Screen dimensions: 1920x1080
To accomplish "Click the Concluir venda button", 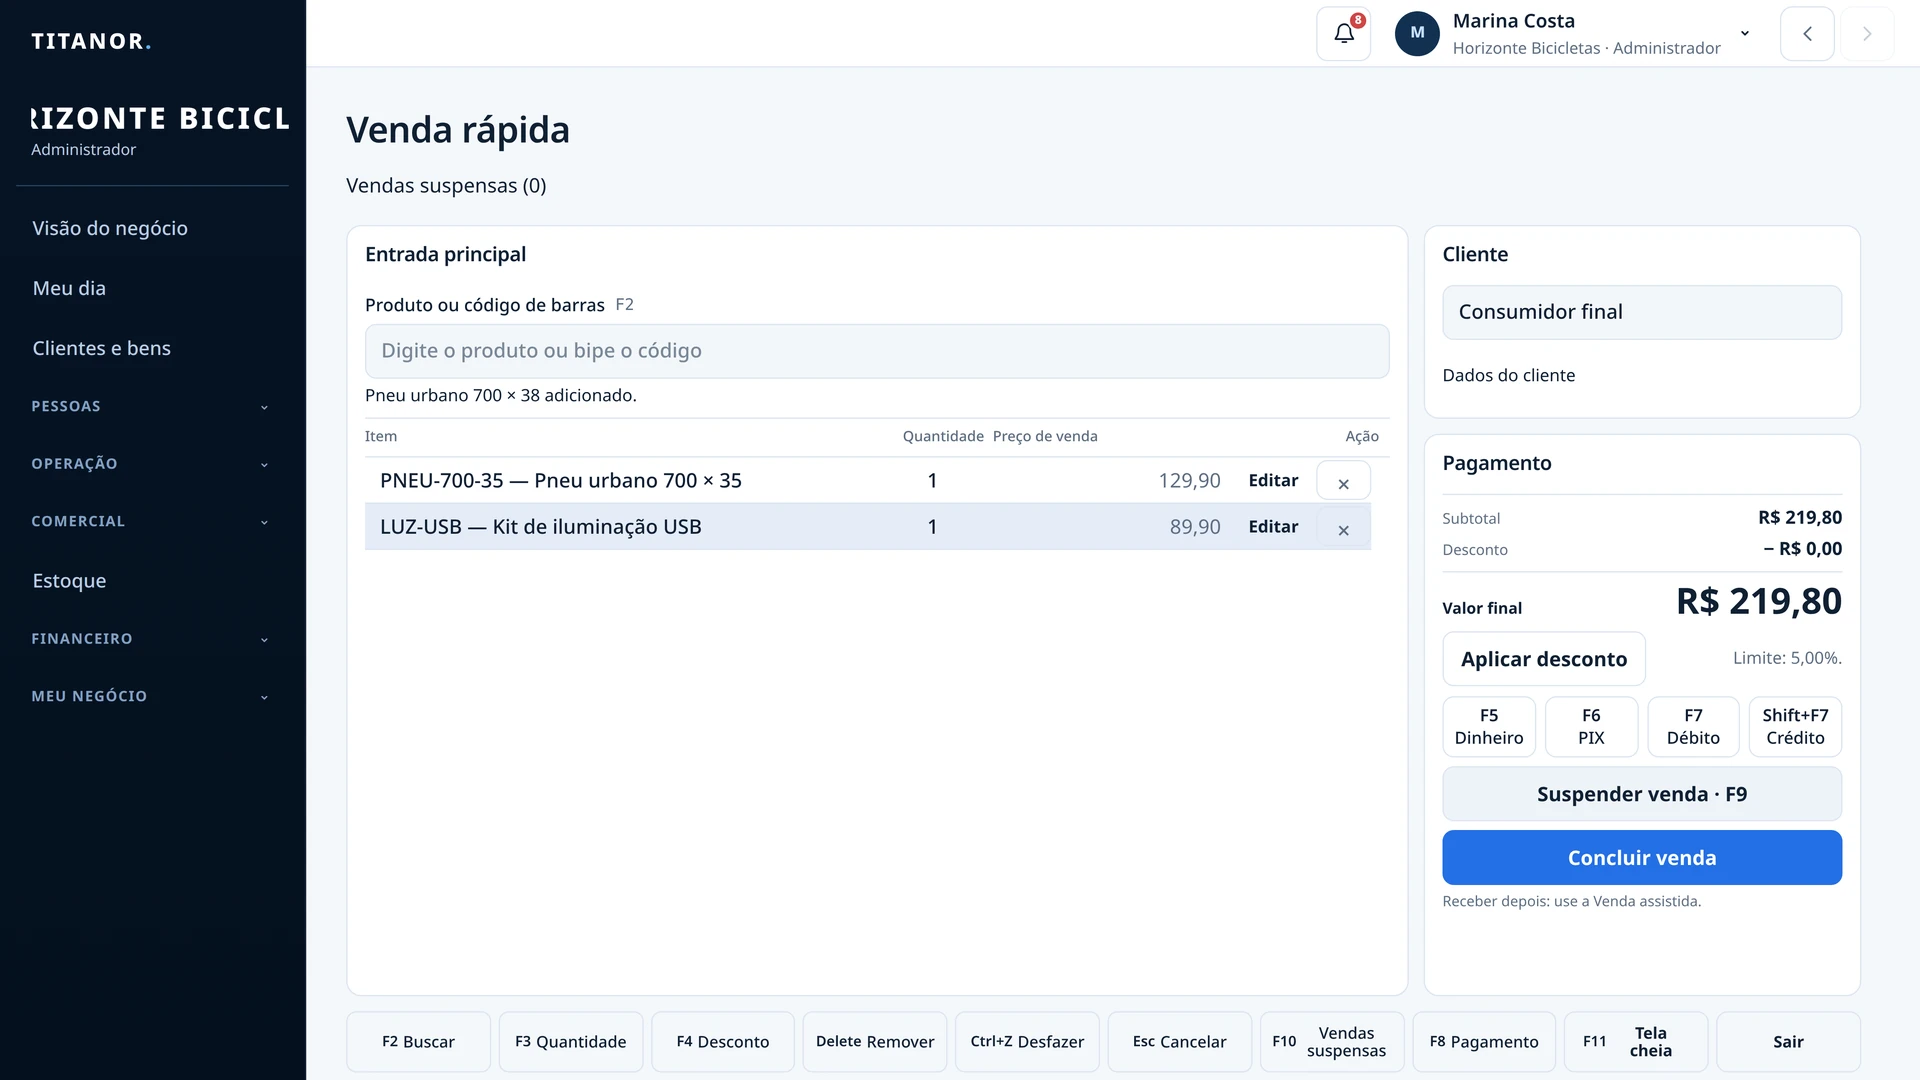I will [x=1642, y=858].
